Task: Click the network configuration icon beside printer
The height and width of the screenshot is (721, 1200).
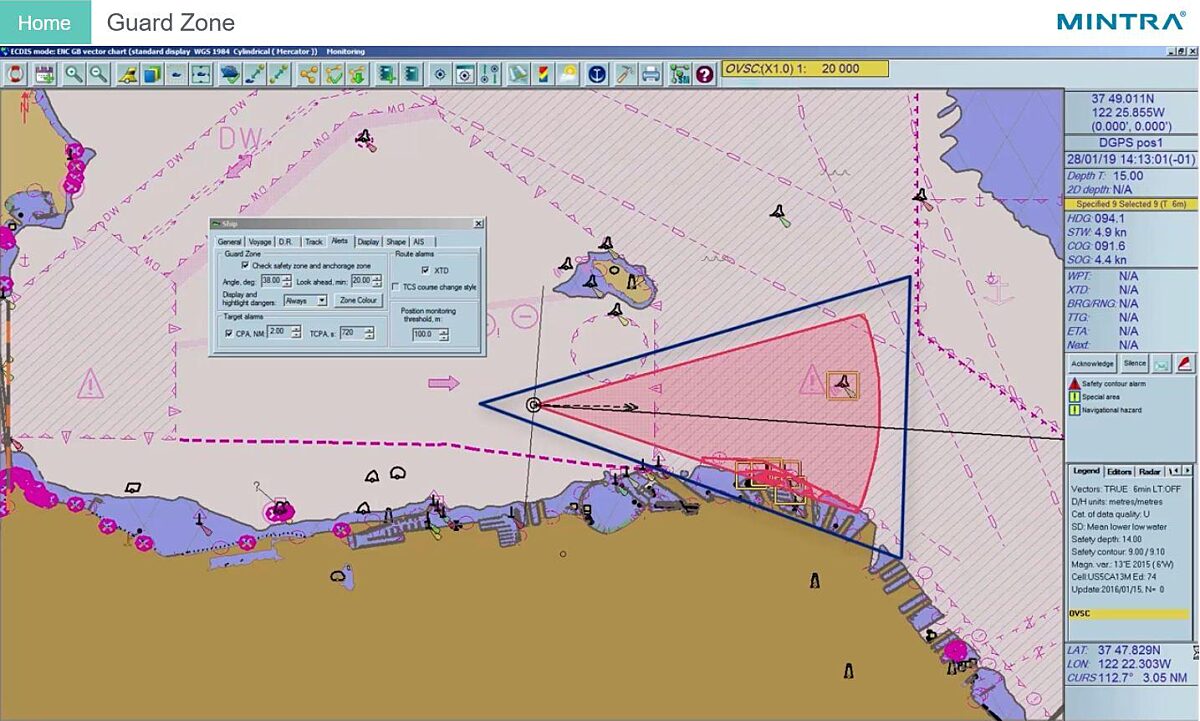Action: [x=680, y=73]
